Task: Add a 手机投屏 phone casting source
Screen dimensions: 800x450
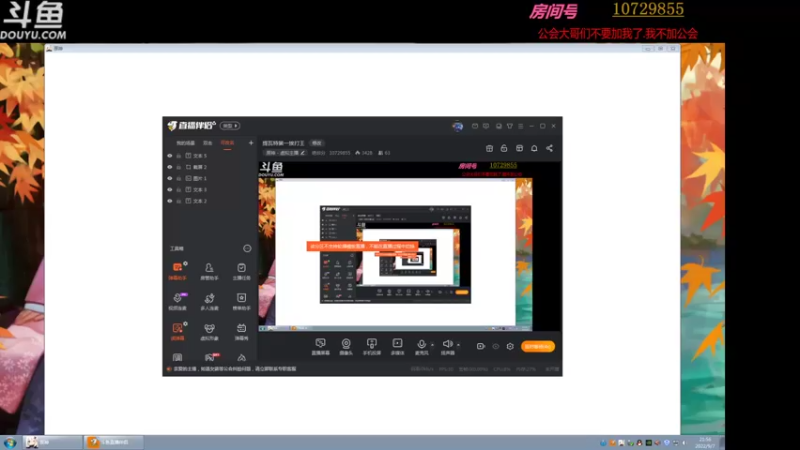Action: coord(371,346)
